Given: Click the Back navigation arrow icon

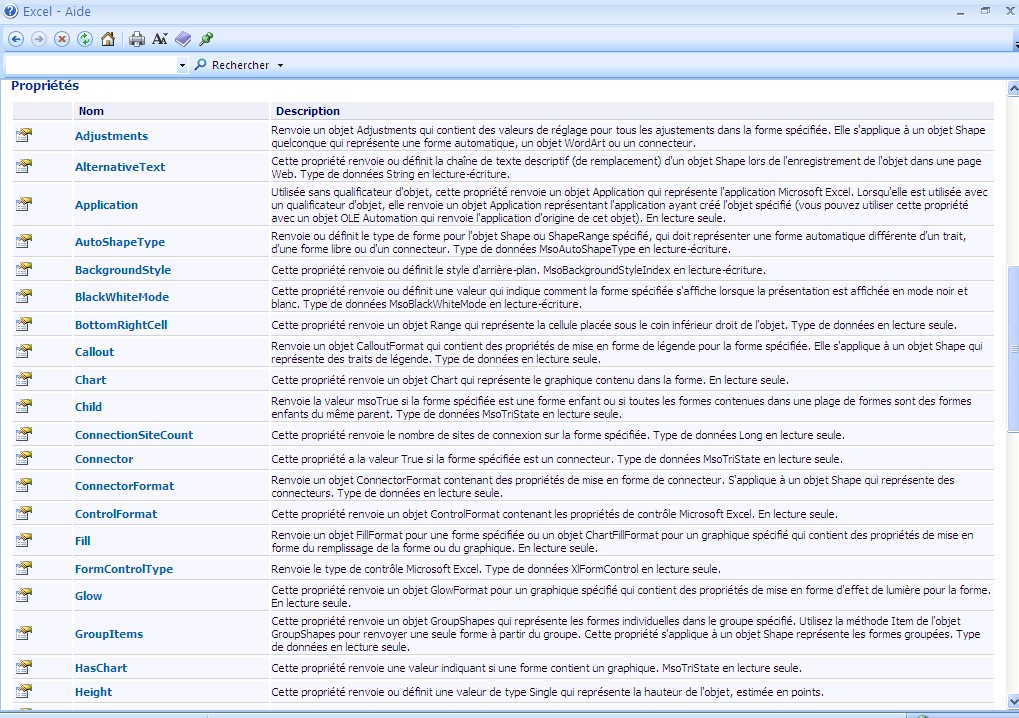Looking at the screenshot, I should pos(16,39).
